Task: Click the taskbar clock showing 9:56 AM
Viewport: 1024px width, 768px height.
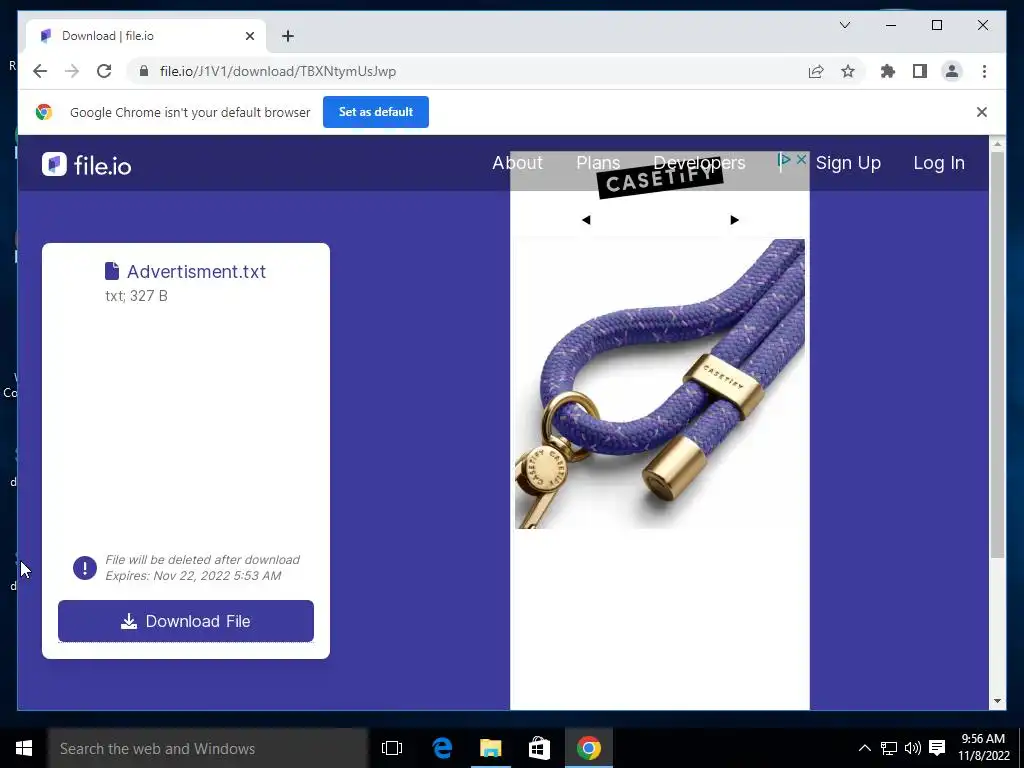Action: [x=983, y=747]
